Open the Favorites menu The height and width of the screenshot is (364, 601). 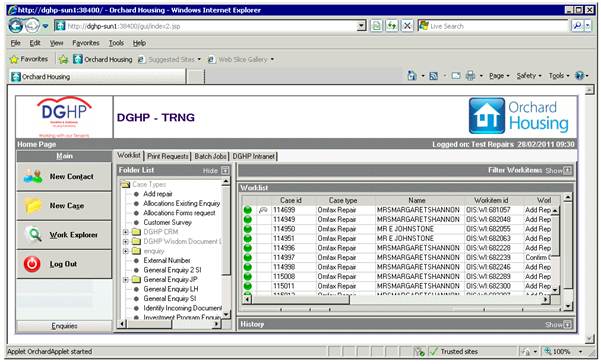tap(85, 43)
